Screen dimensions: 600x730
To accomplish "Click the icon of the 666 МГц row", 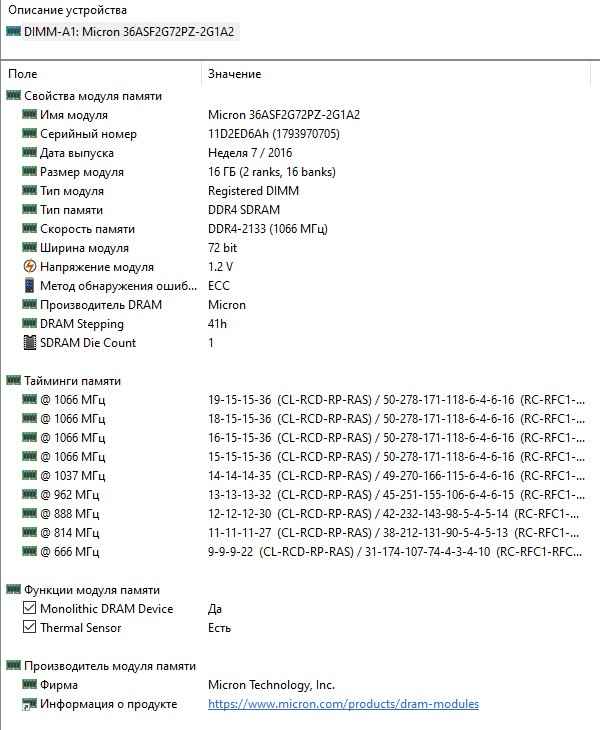I will [29, 551].
